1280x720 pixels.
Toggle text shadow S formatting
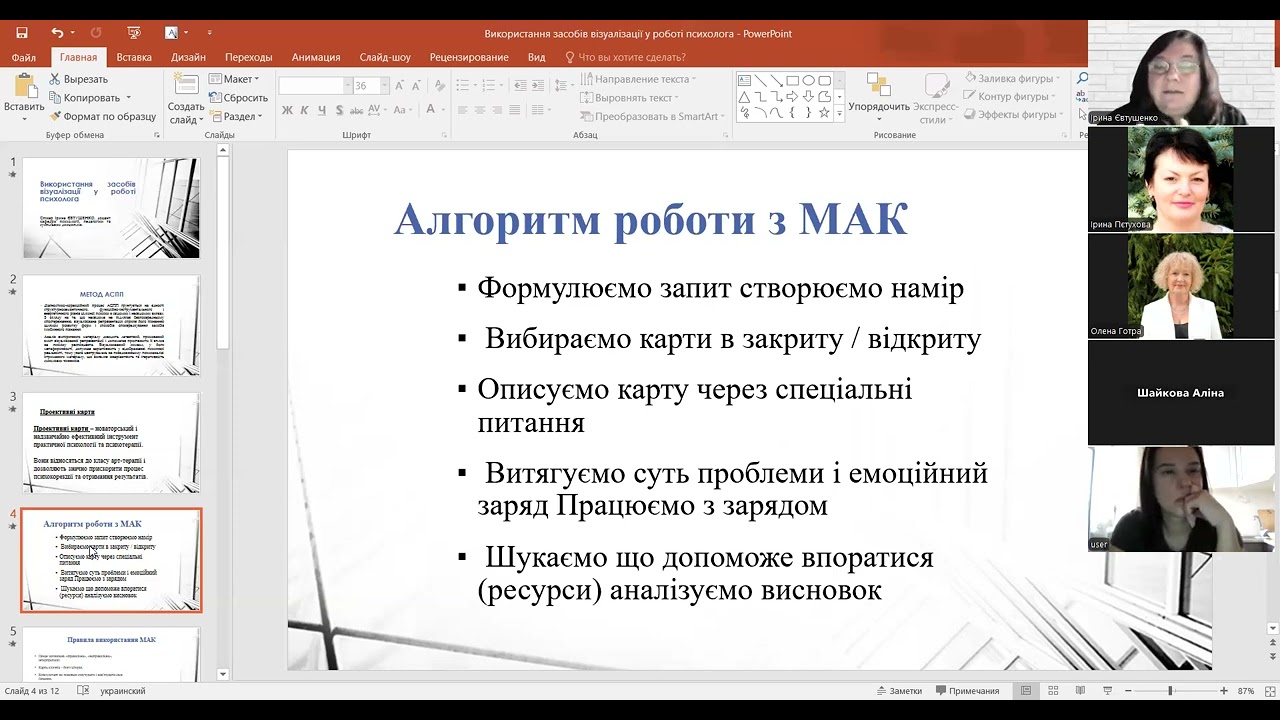340,110
